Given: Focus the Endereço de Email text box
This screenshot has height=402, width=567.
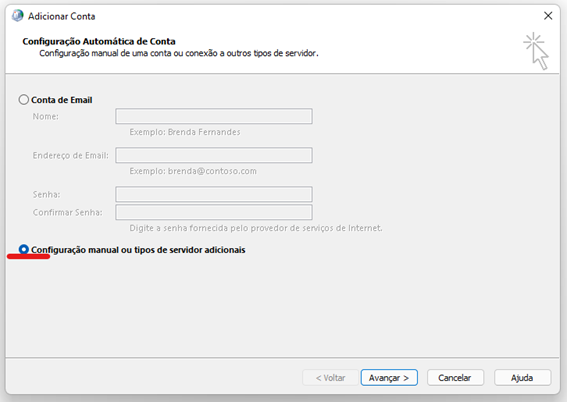Looking at the screenshot, I should (214, 155).
